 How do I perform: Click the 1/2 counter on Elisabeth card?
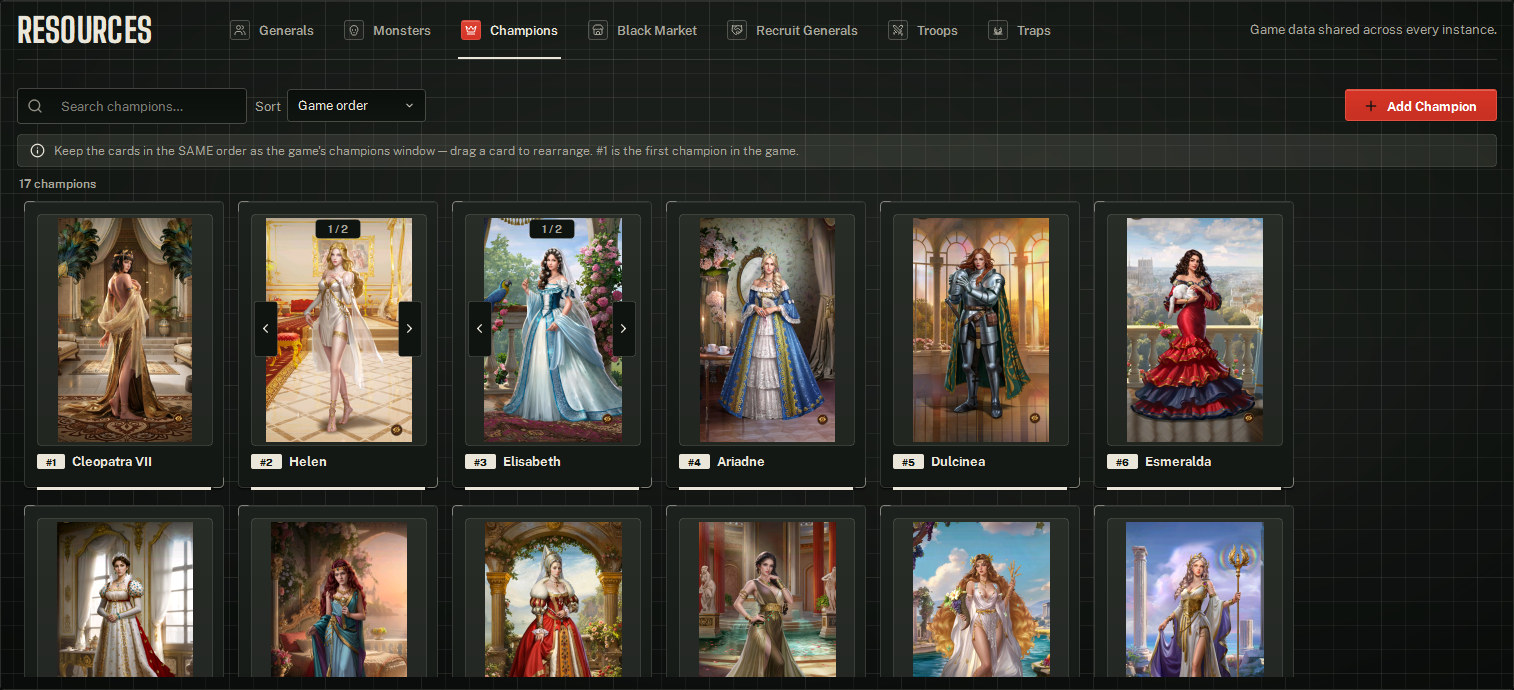(x=552, y=229)
